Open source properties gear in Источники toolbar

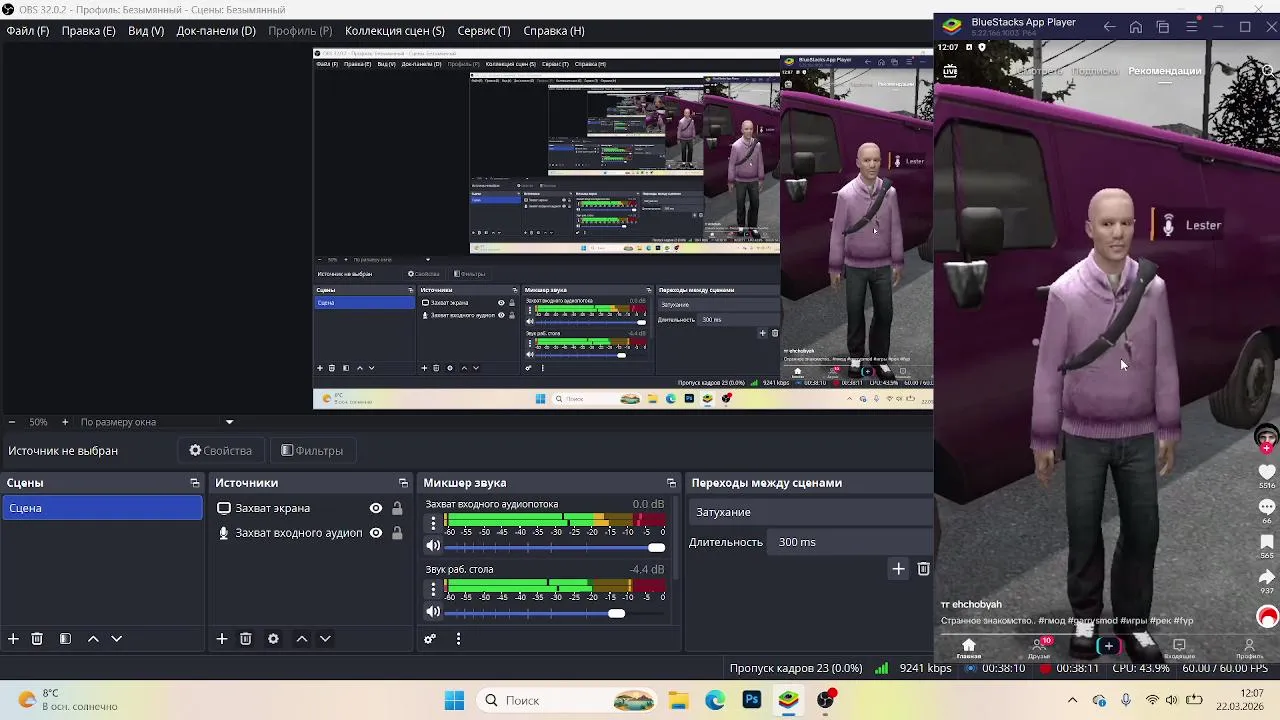tap(273, 639)
